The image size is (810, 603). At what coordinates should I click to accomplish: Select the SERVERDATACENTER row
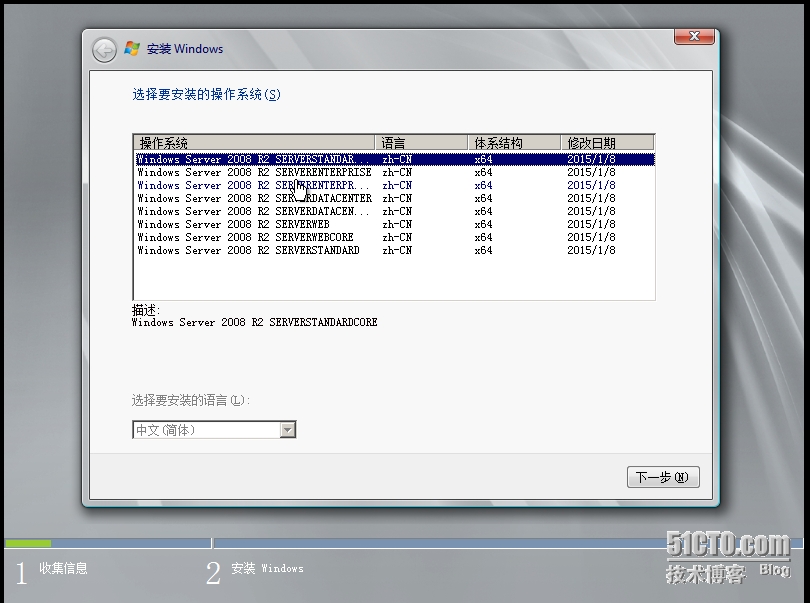[395, 198]
